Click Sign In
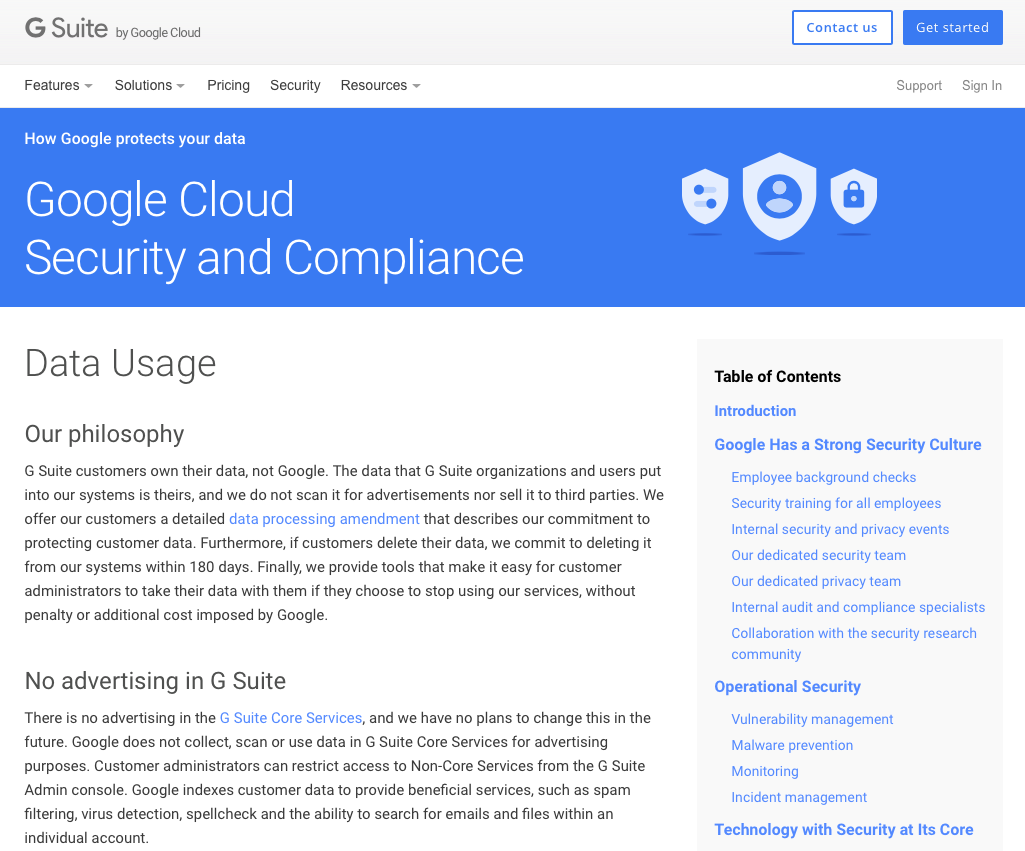Image resolution: width=1025 pixels, height=851 pixels. click(981, 86)
